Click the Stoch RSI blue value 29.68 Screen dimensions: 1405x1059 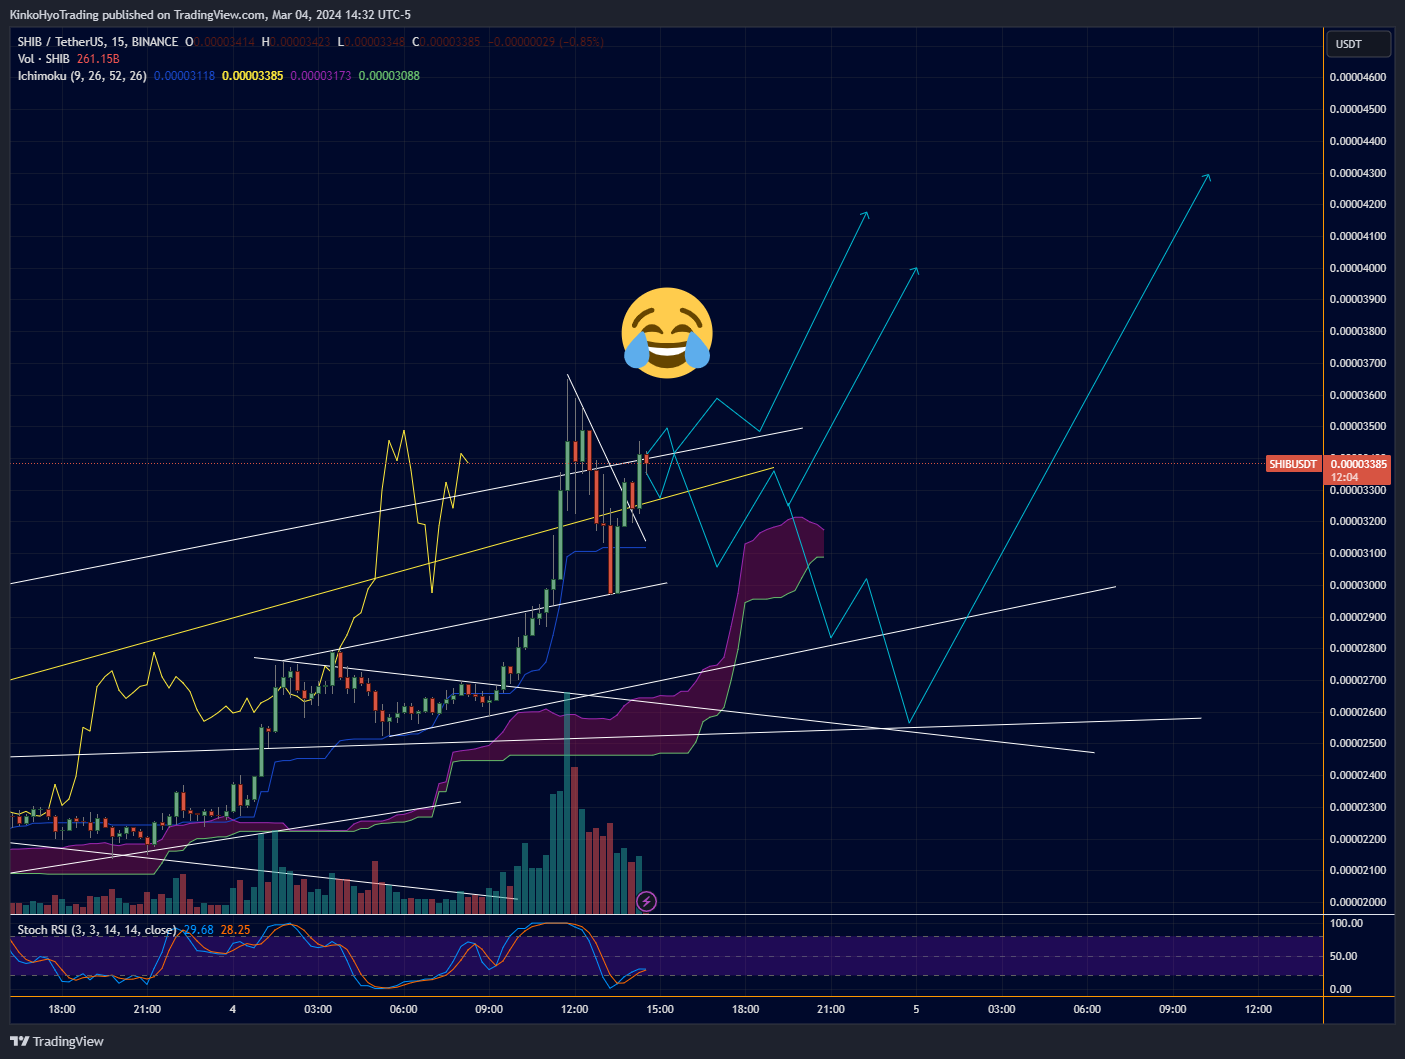198,930
